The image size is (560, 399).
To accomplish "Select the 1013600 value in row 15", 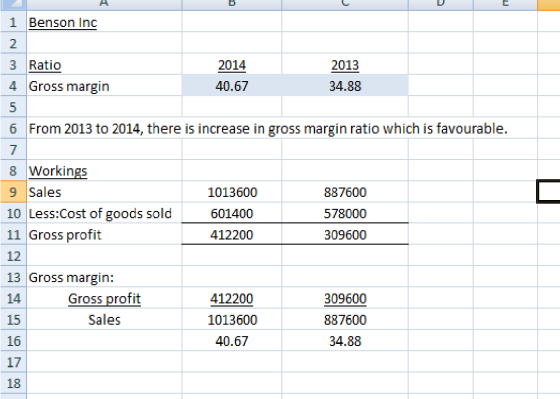I will pos(232,319).
